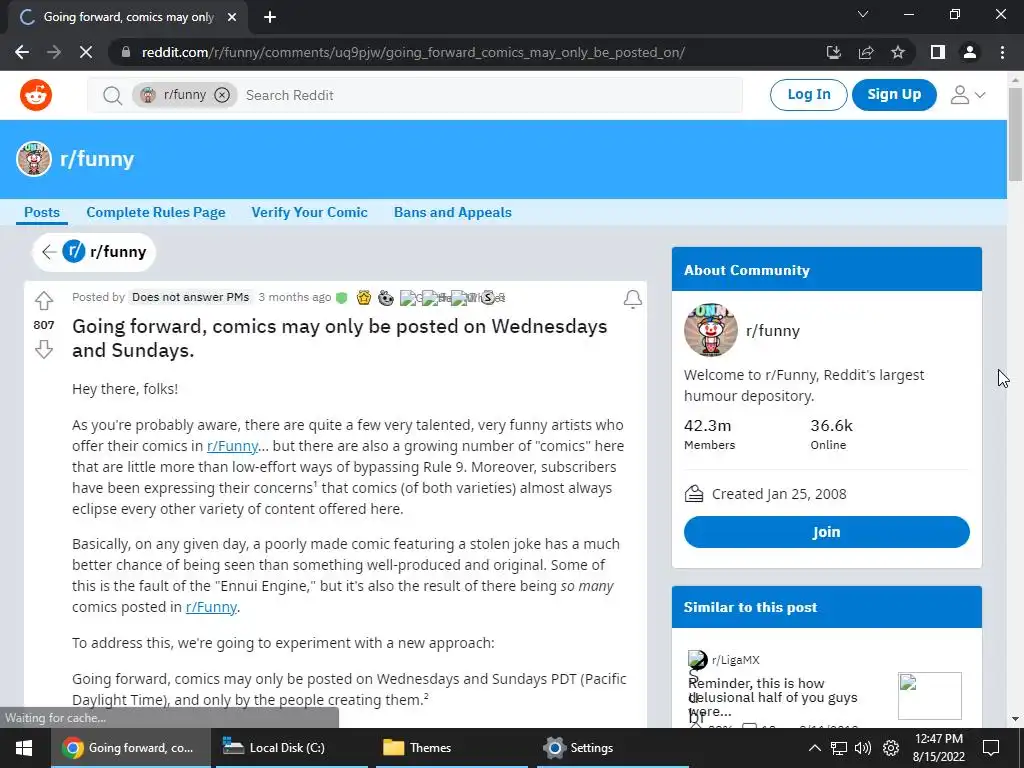Screen dimensions: 1024x768
Task: Click the install app icon in address bar
Action: [x=833, y=52]
